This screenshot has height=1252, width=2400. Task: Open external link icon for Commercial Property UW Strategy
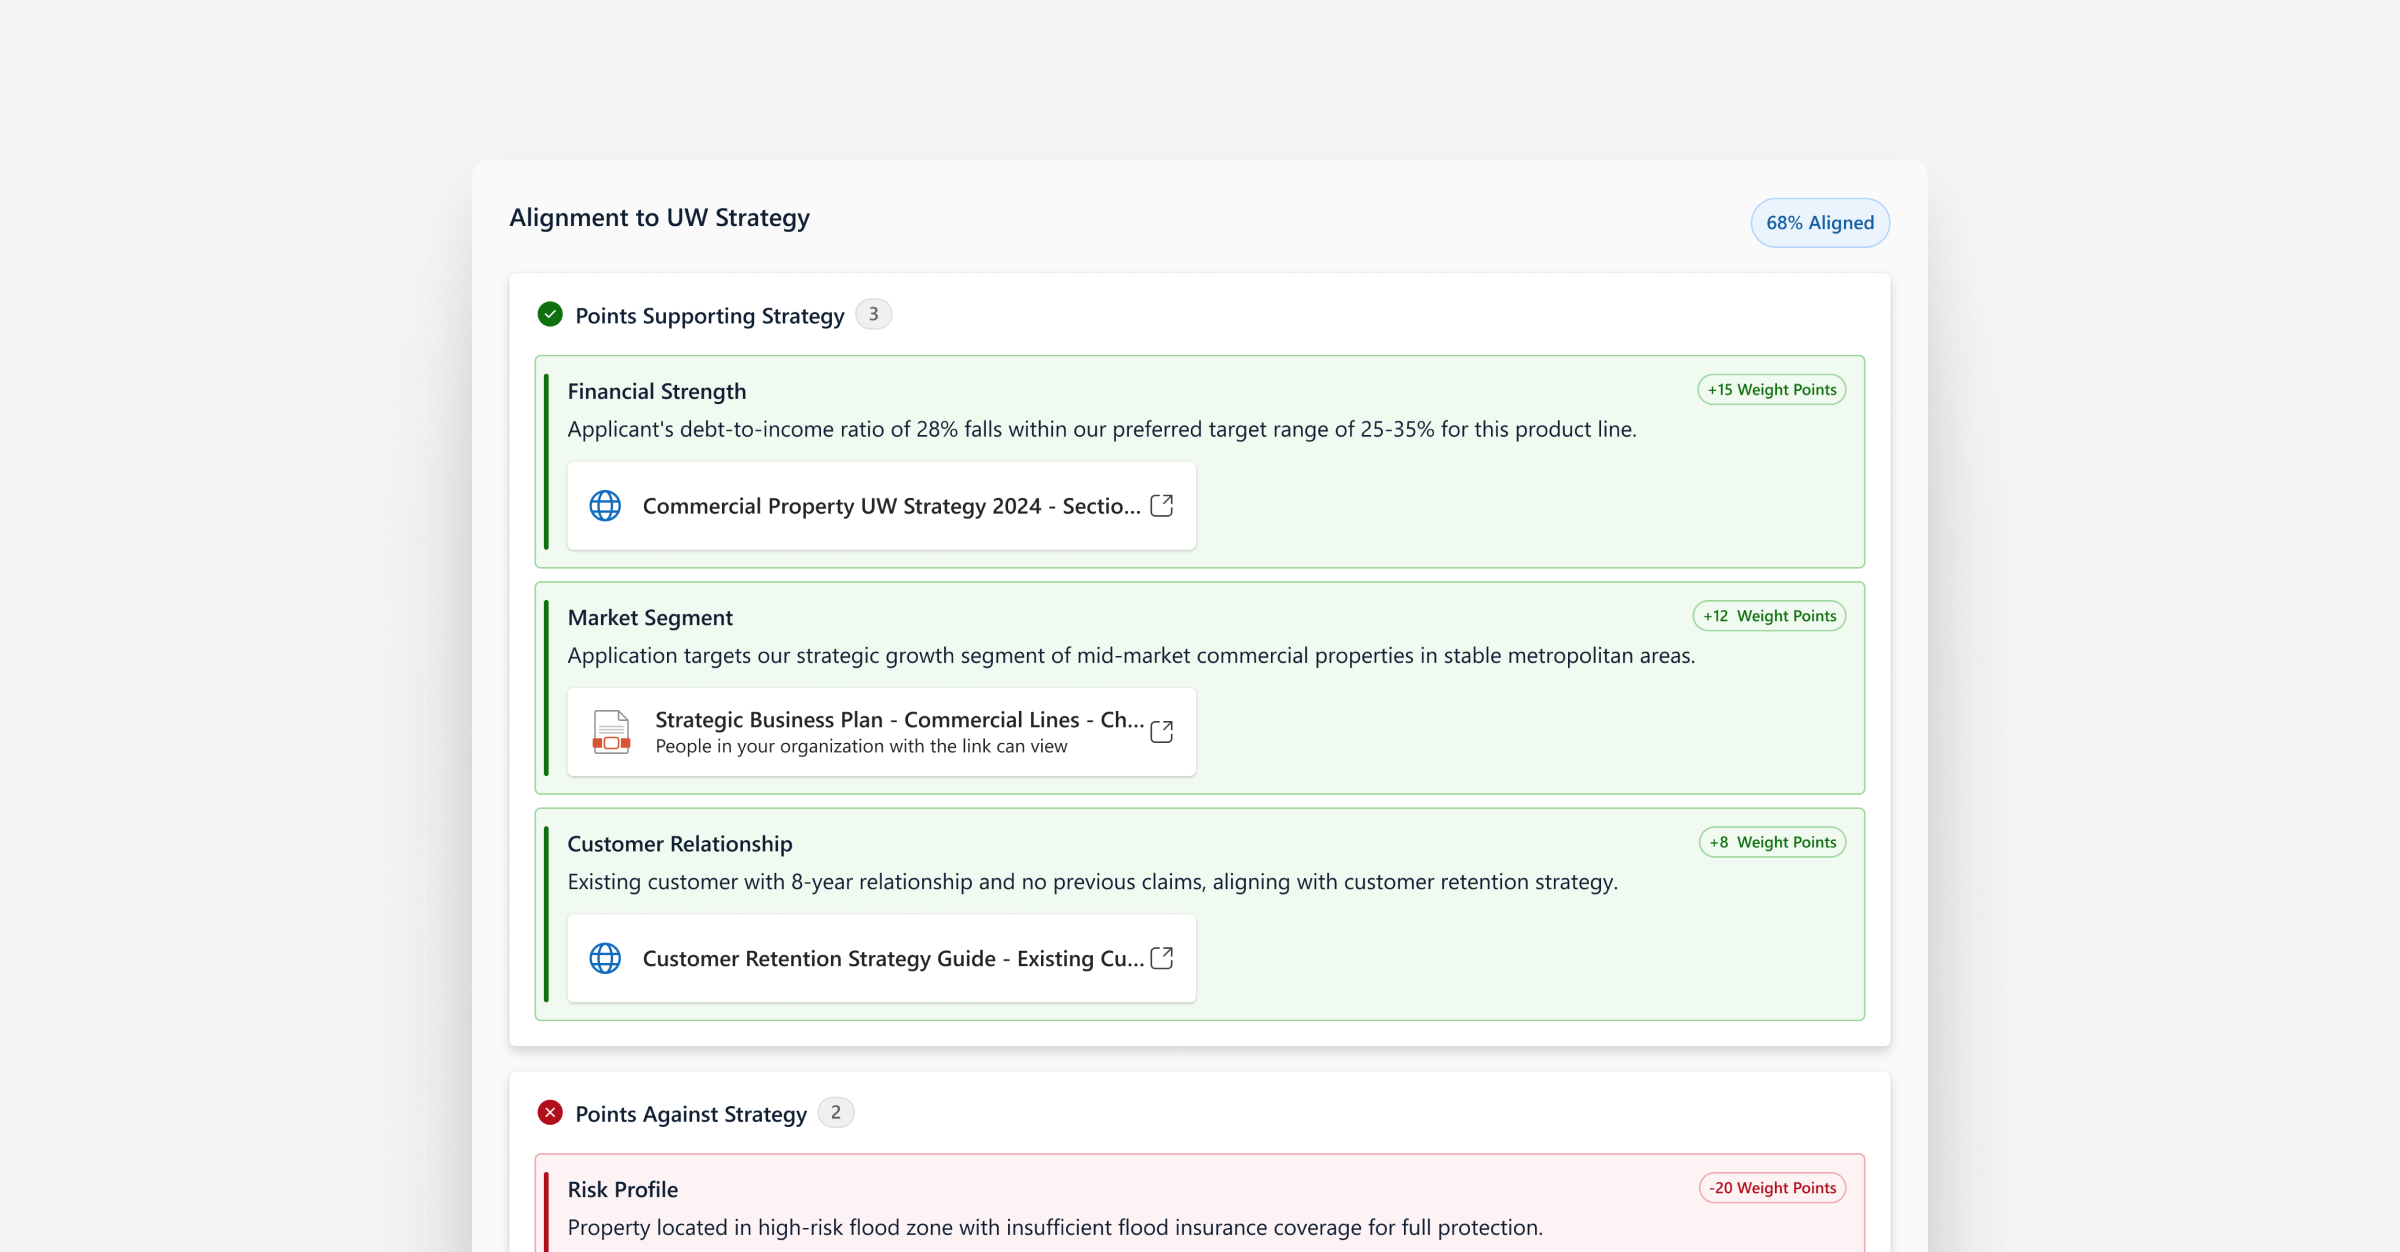[1161, 506]
